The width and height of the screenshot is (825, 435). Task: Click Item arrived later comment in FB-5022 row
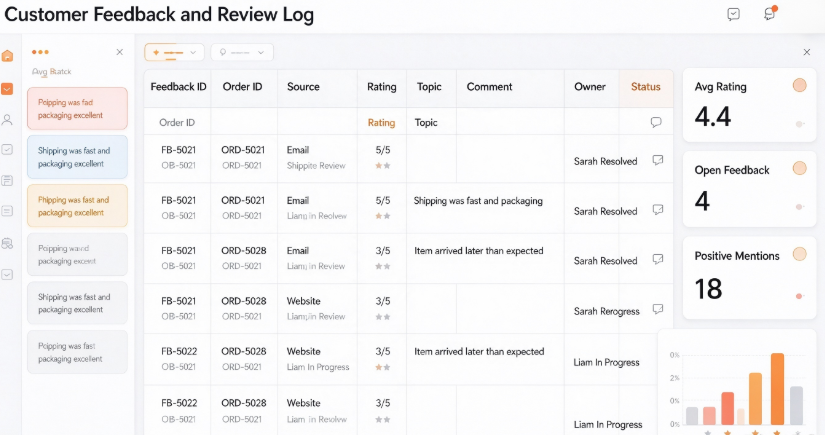tap(479, 351)
